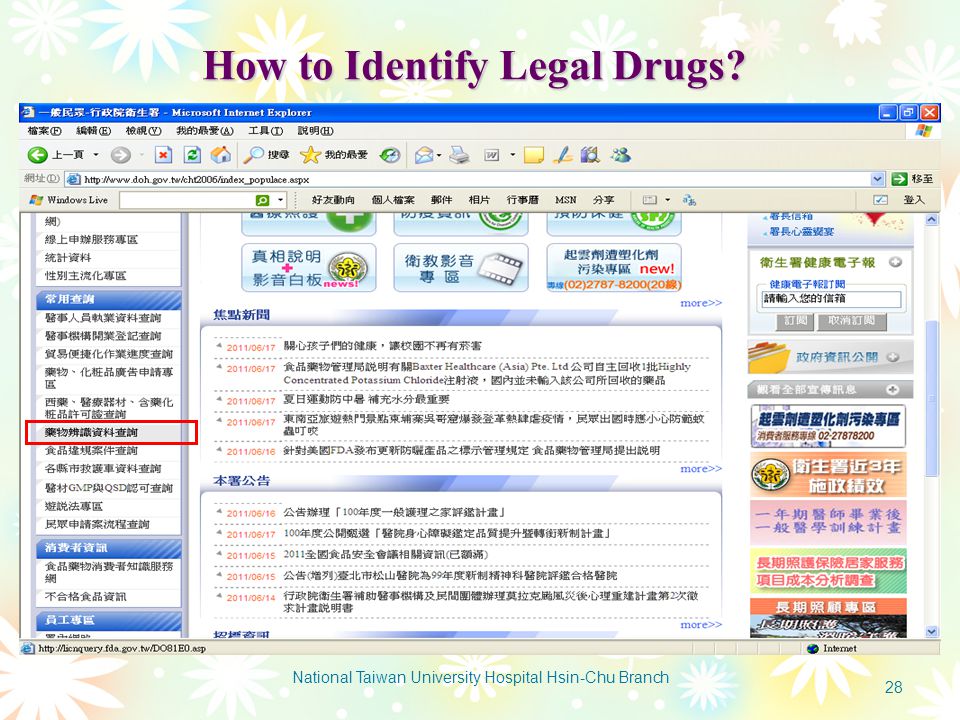The height and width of the screenshot is (720, 960).
Task: Click the checkmark icon beside 登入
Action: [880, 200]
